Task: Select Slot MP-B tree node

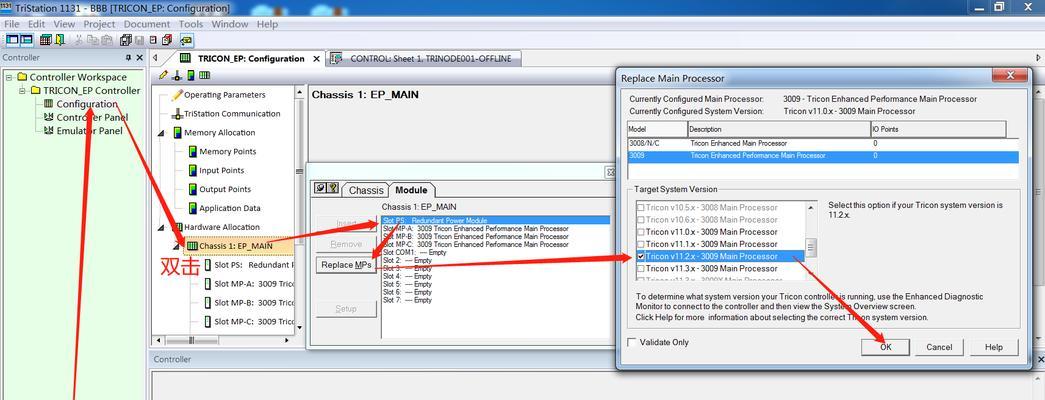Action: coord(254,303)
